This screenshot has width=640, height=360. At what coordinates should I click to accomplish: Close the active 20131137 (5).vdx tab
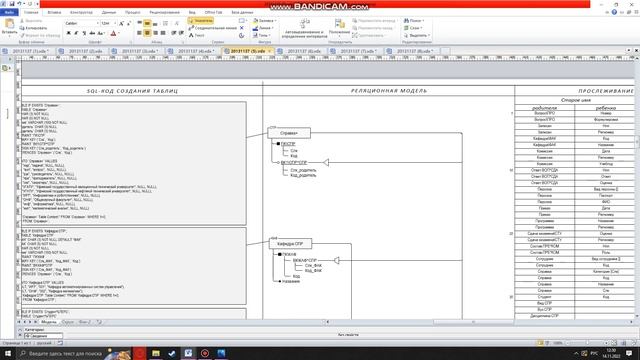pos(269,51)
